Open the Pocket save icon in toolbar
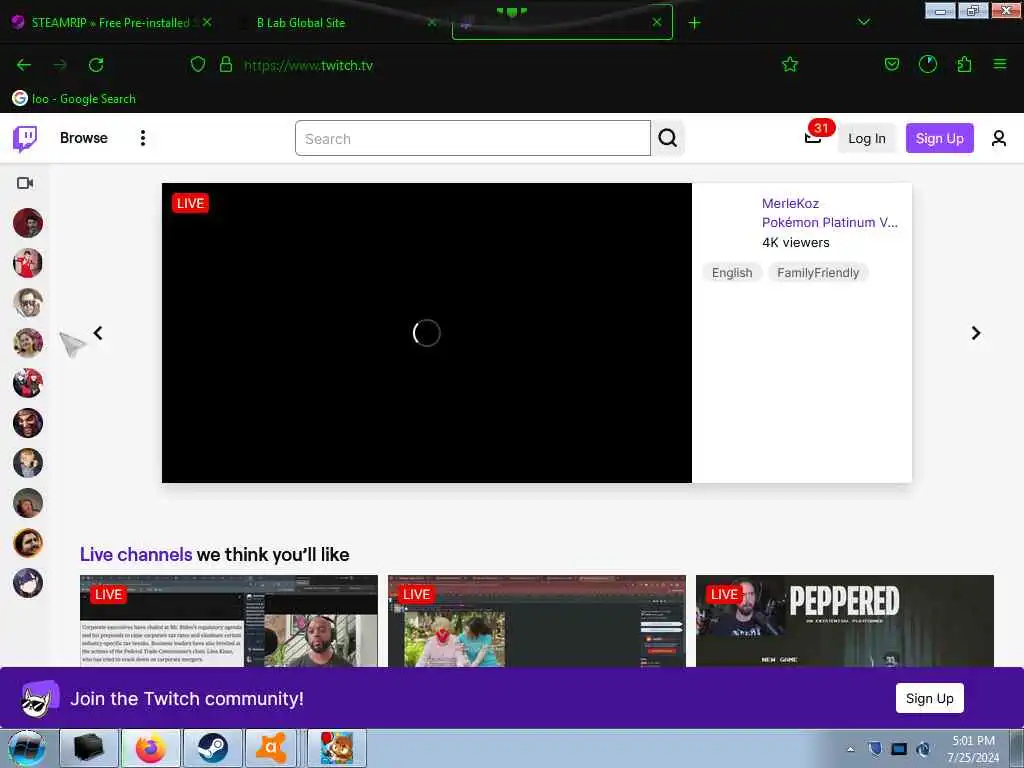 [891, 64]
